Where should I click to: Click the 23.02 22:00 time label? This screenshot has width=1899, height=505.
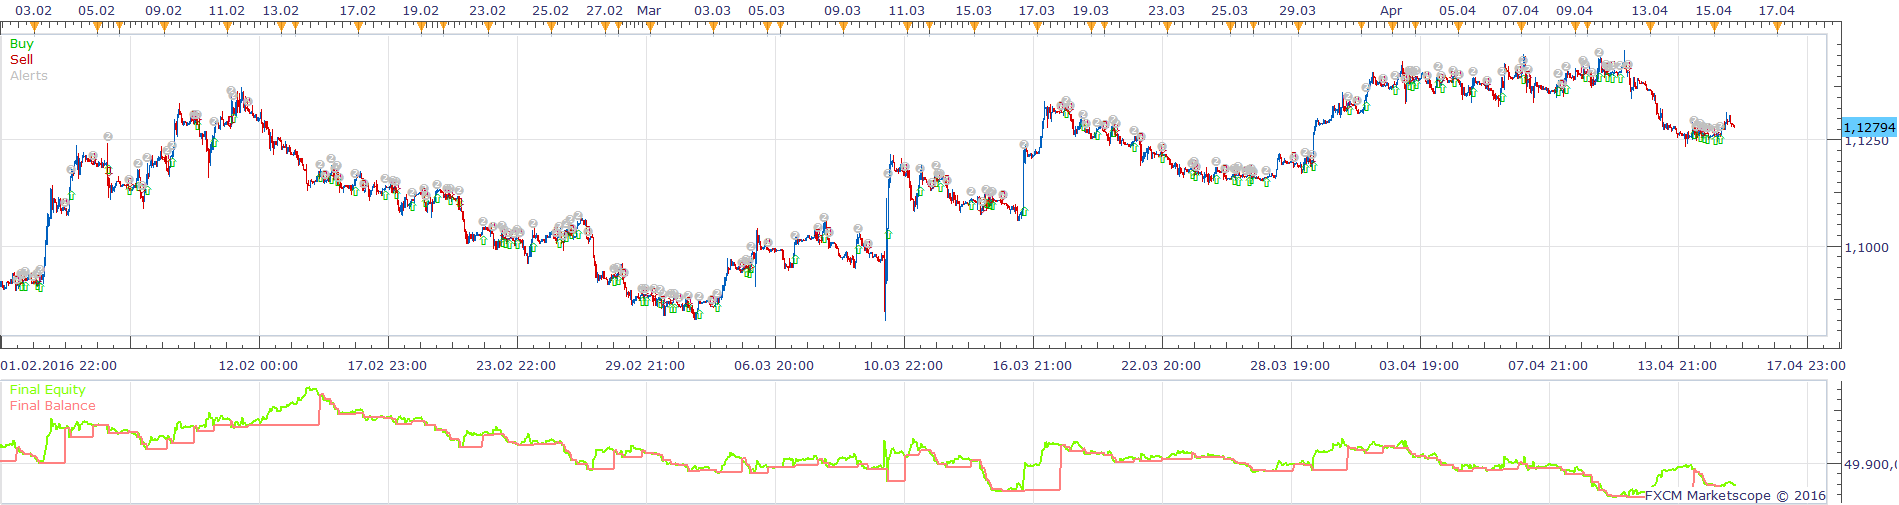pyautogui.click(x=516, y=366)
